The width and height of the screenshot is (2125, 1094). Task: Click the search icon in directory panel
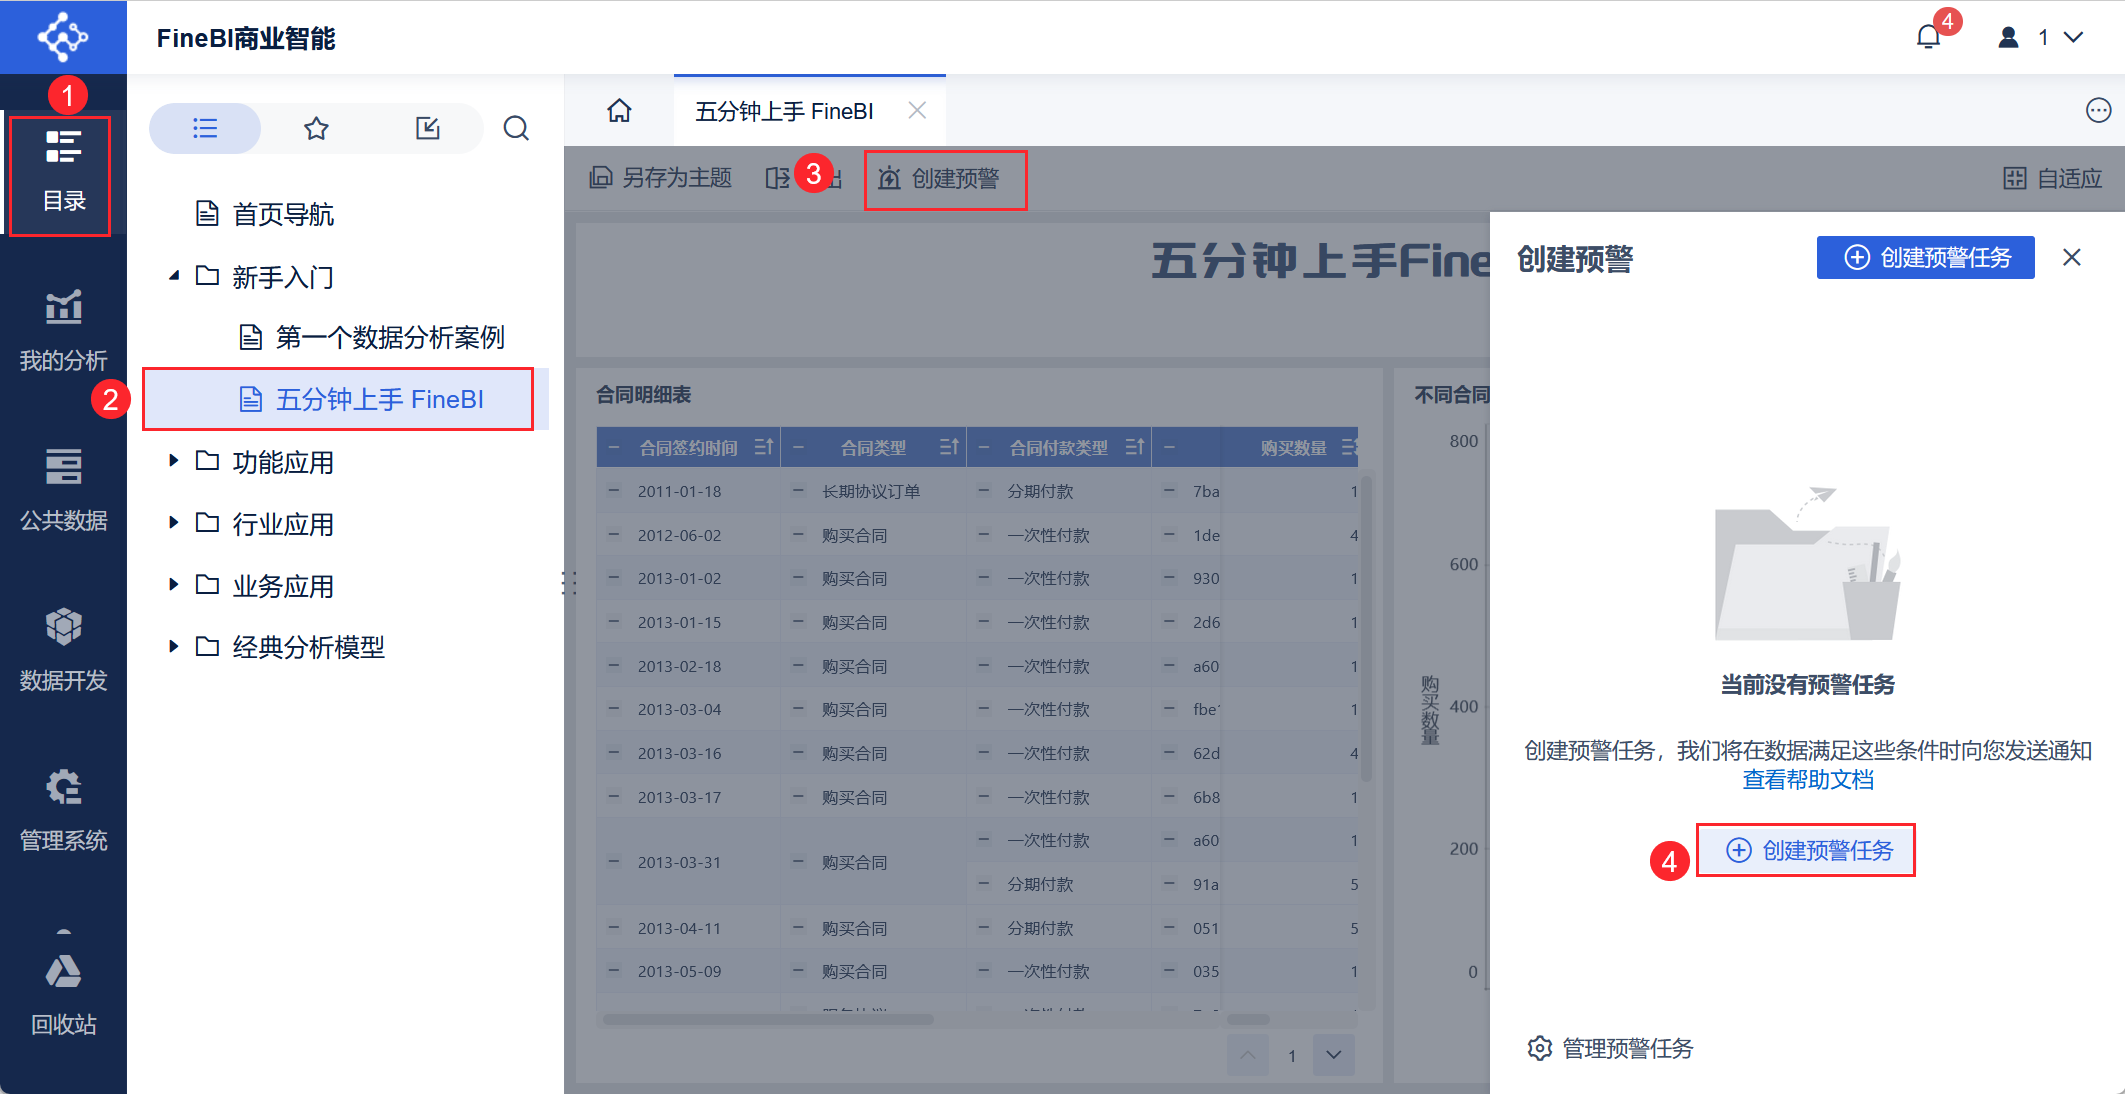pyautogui.click(x=516, y=128)
